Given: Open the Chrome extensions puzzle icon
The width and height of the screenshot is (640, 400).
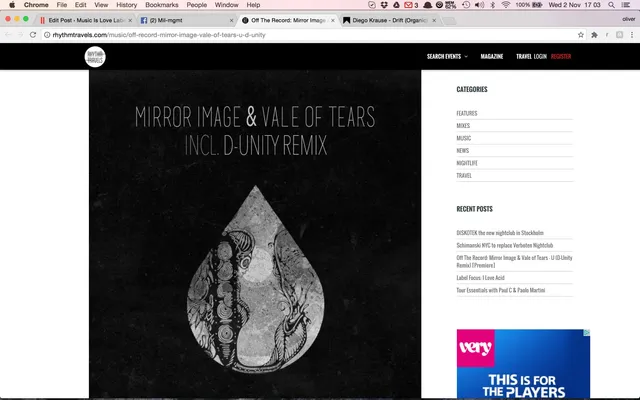Looking at the screenshot, I should [594, 35].
